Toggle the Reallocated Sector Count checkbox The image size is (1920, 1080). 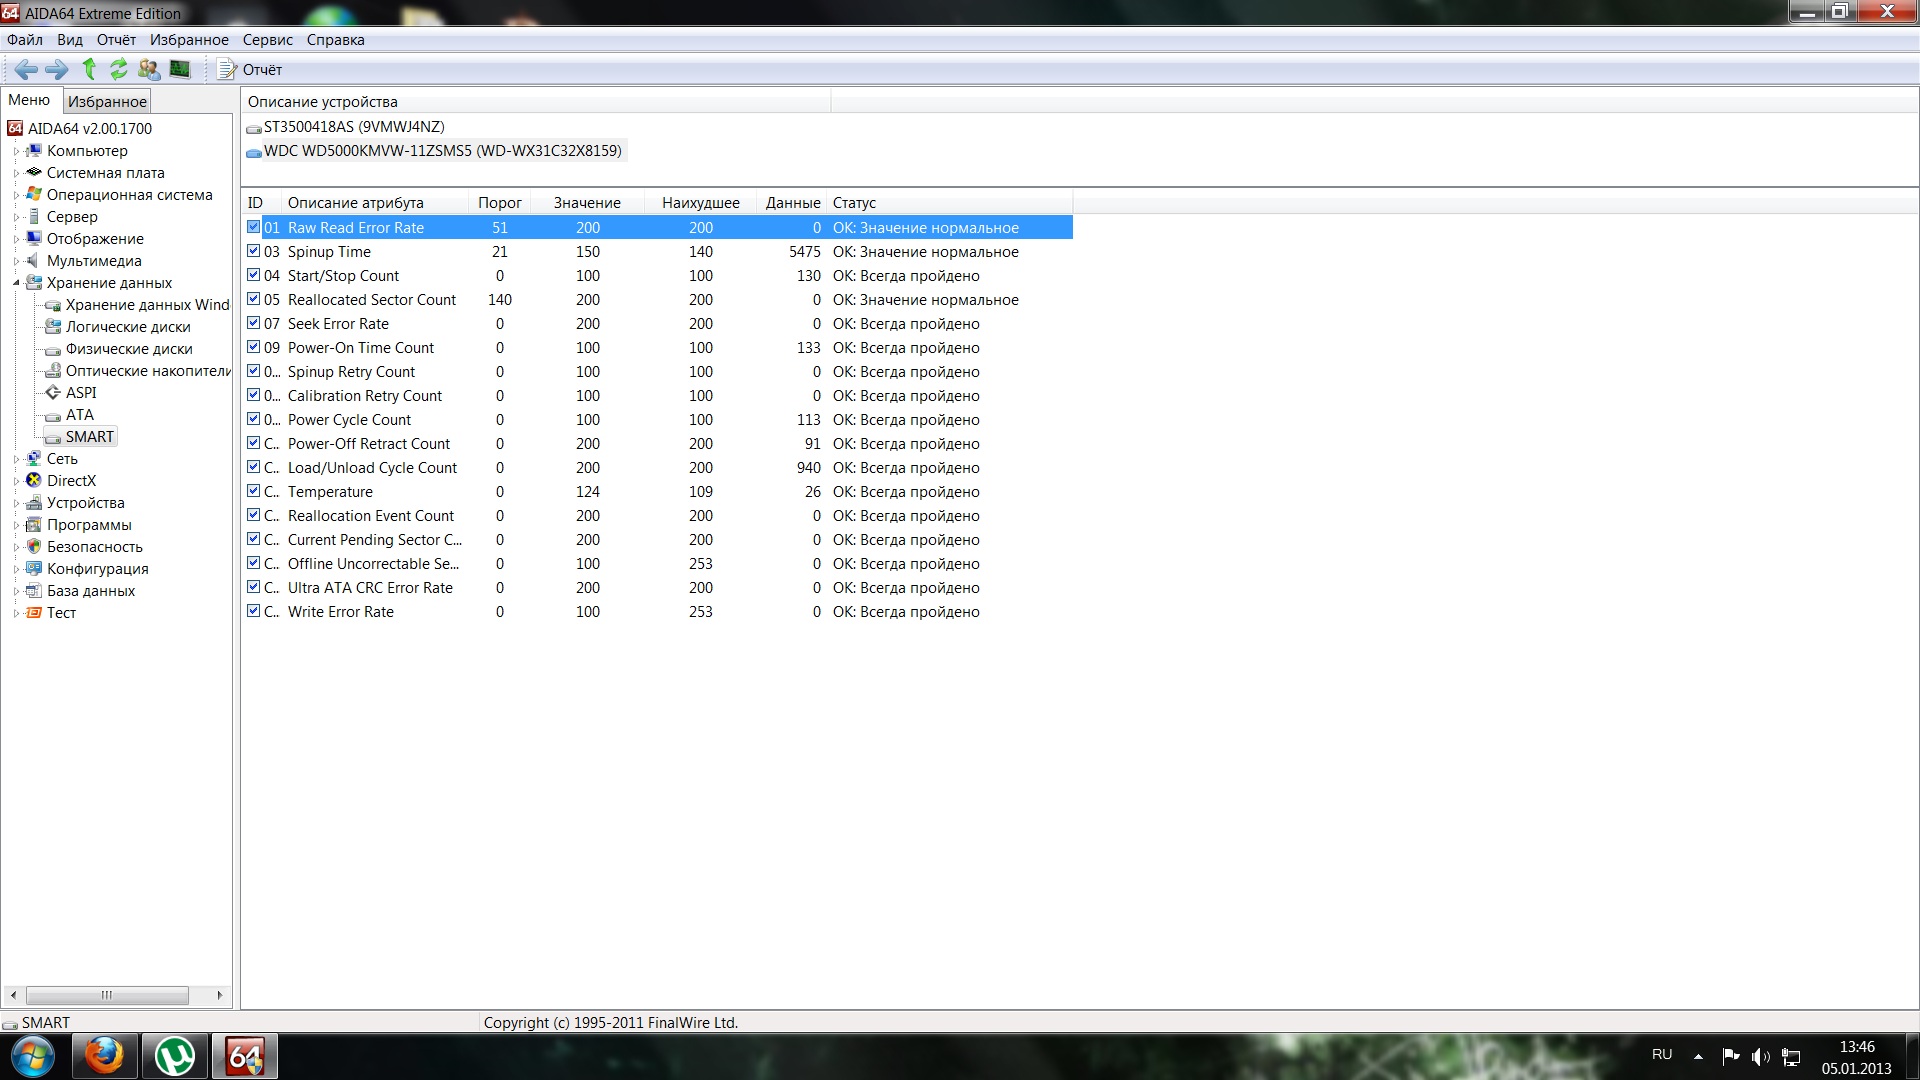tap(254, 299)
